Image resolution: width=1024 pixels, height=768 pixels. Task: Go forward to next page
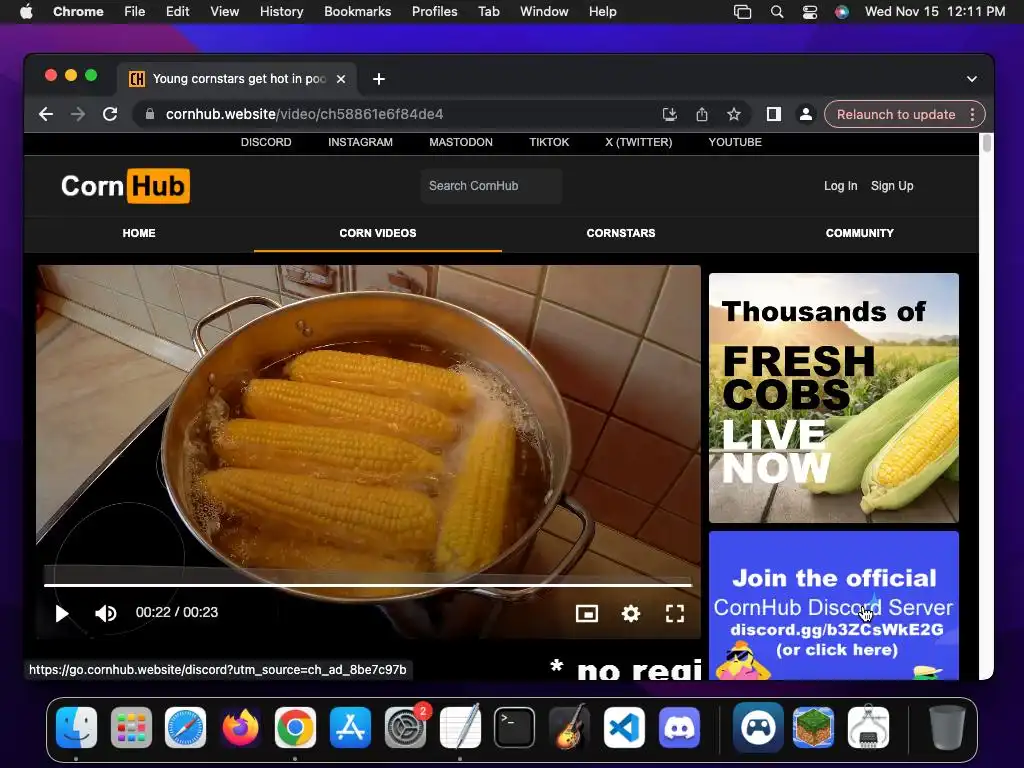pyautogui.click(x=78, y=114)
